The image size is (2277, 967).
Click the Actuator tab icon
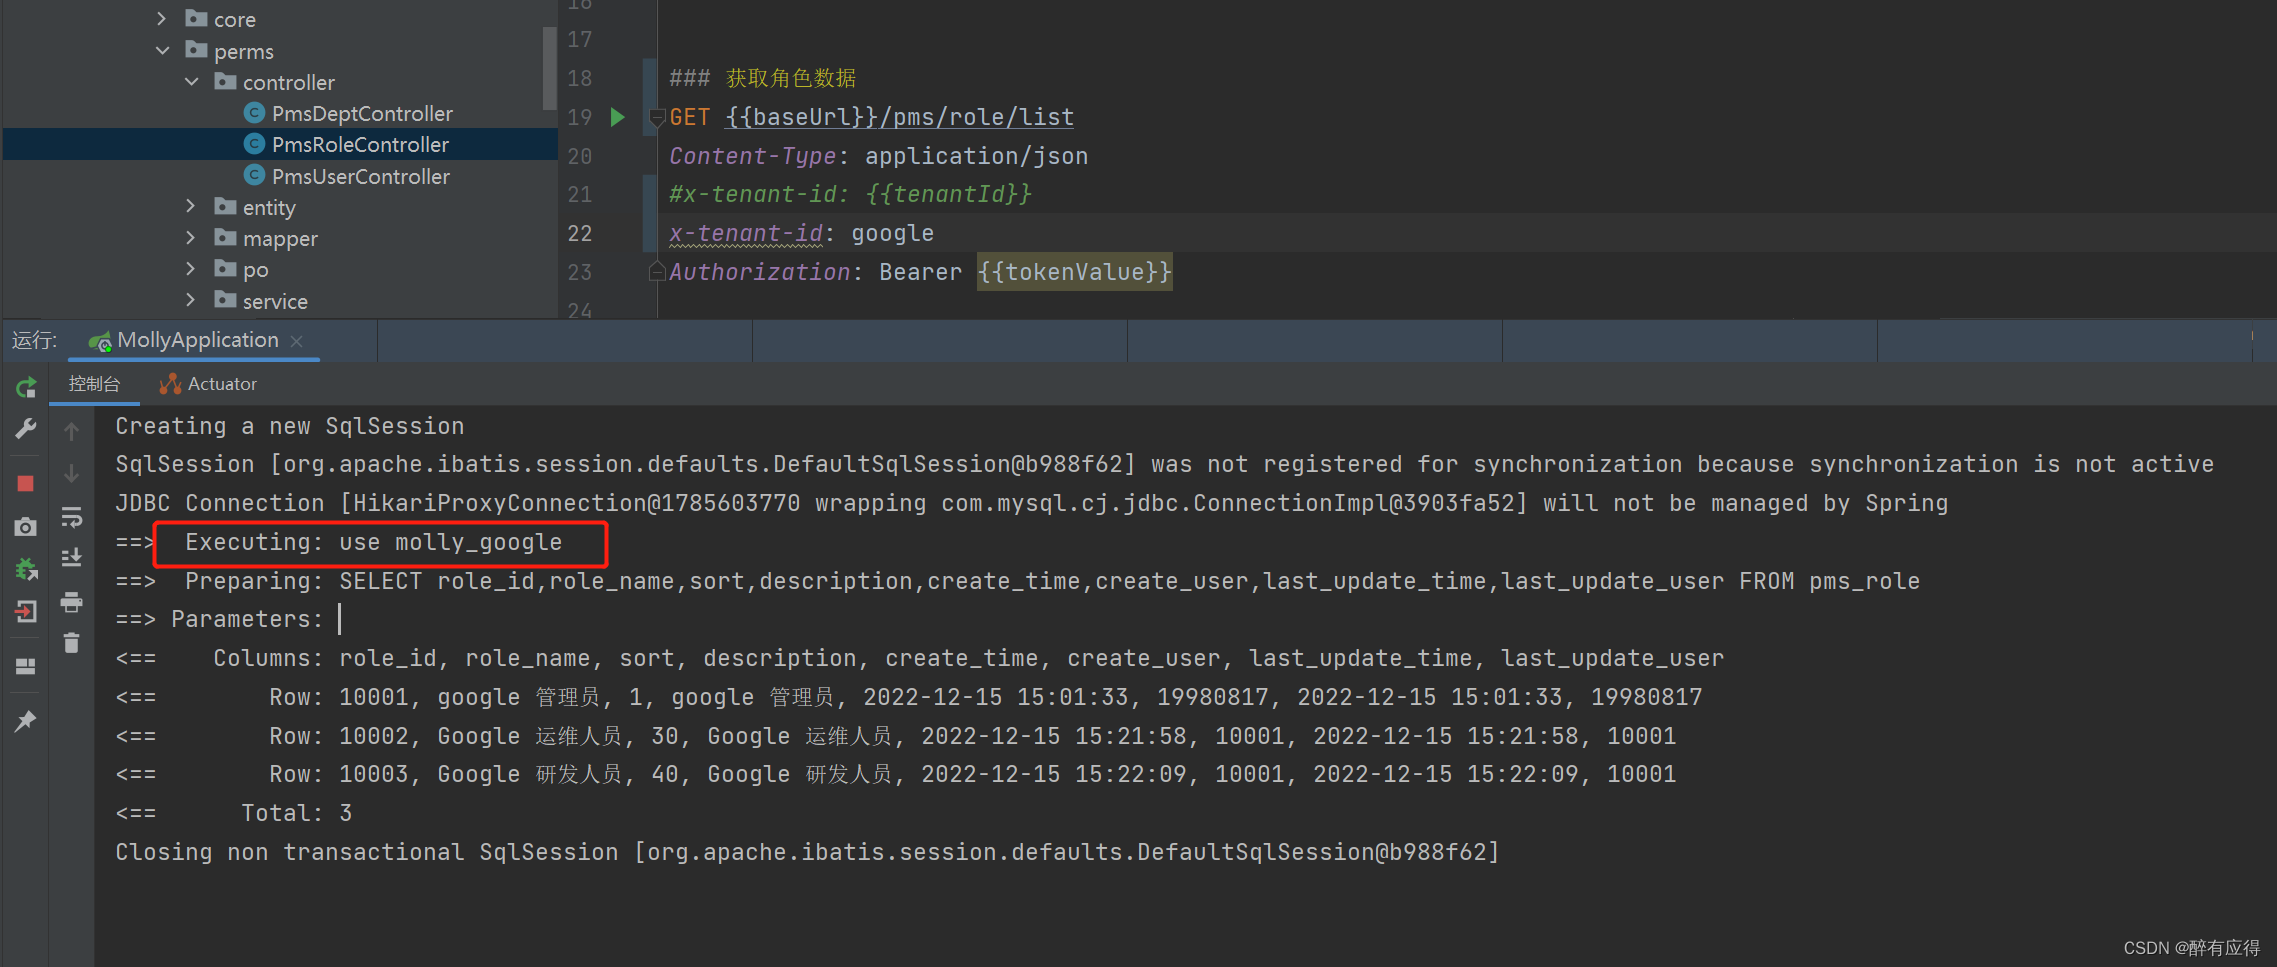tap(170, 384)
